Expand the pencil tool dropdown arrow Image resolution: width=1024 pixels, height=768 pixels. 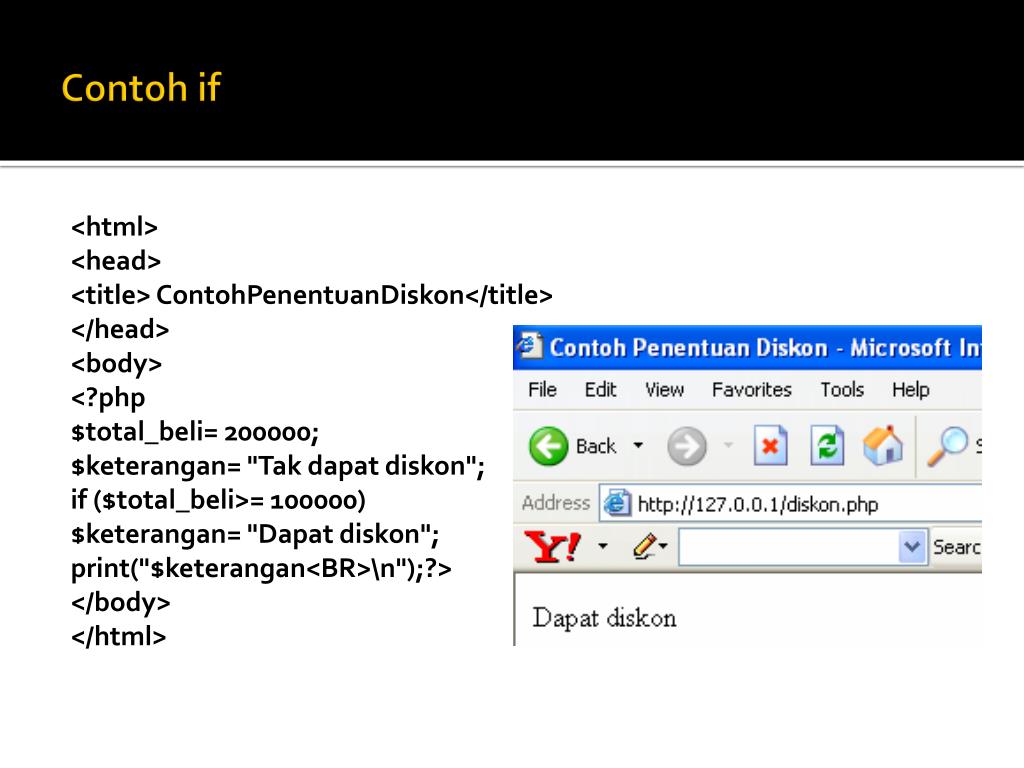point(664,546)
